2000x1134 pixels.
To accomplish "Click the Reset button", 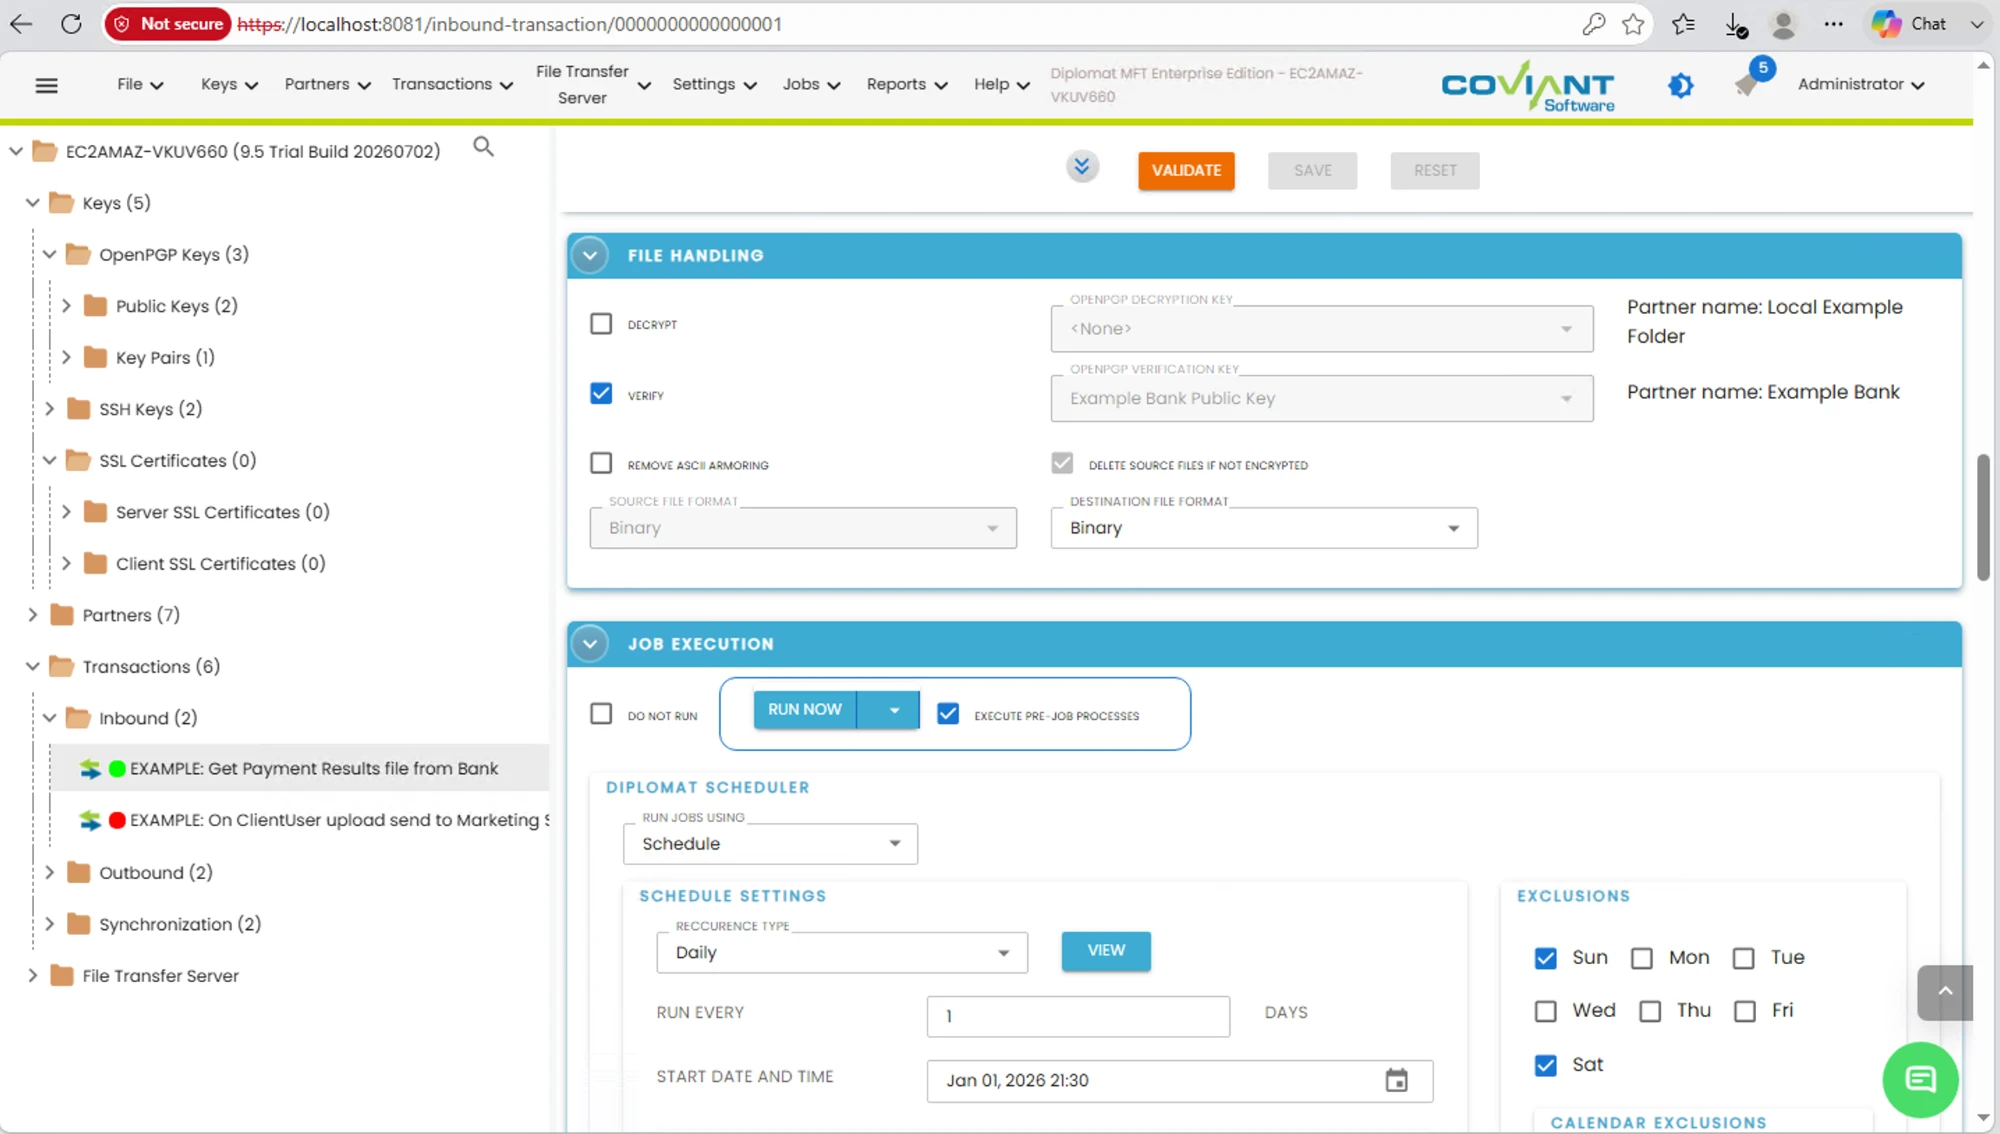I will click(1435, 170).
